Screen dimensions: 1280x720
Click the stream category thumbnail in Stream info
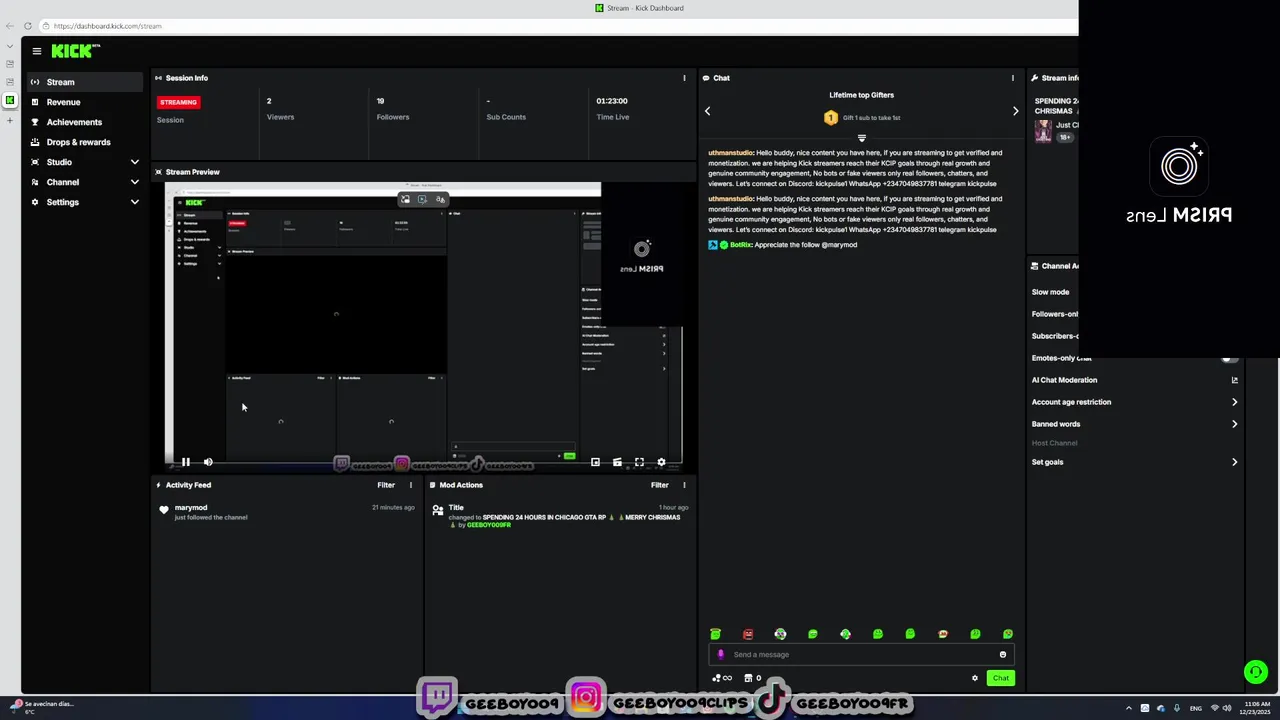[1043, 131]
